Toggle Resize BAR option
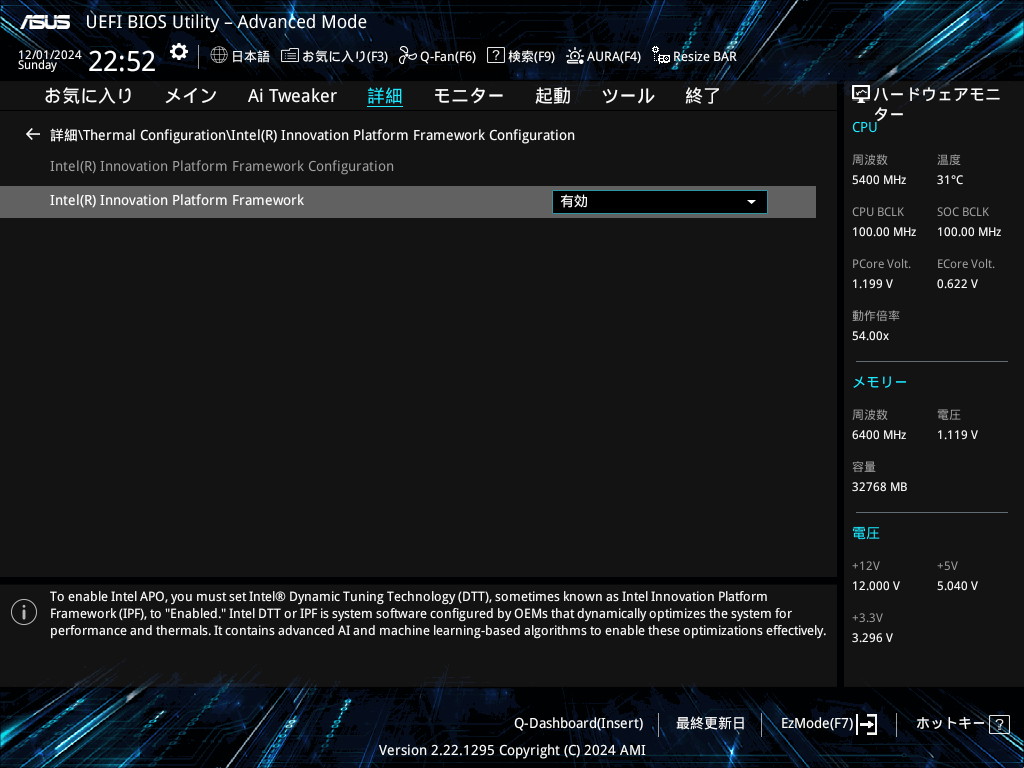Screen dimensions: 1024x768 694,56
